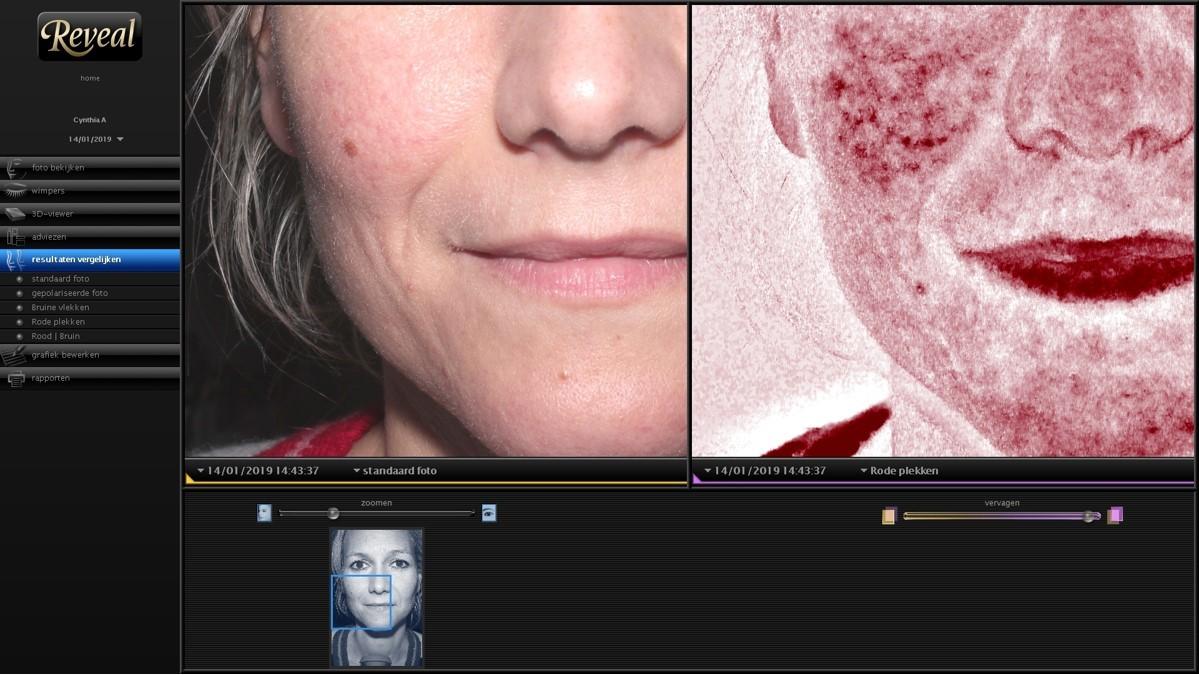This screenshot has height=675, width=1199.
Task: Open the adviezen products section
Action: point(16,237)
